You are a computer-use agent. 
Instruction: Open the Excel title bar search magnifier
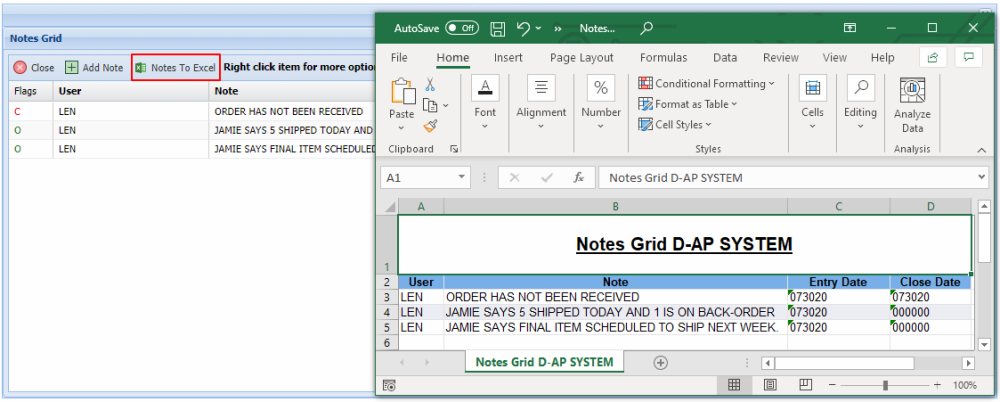tap(647, 27)
